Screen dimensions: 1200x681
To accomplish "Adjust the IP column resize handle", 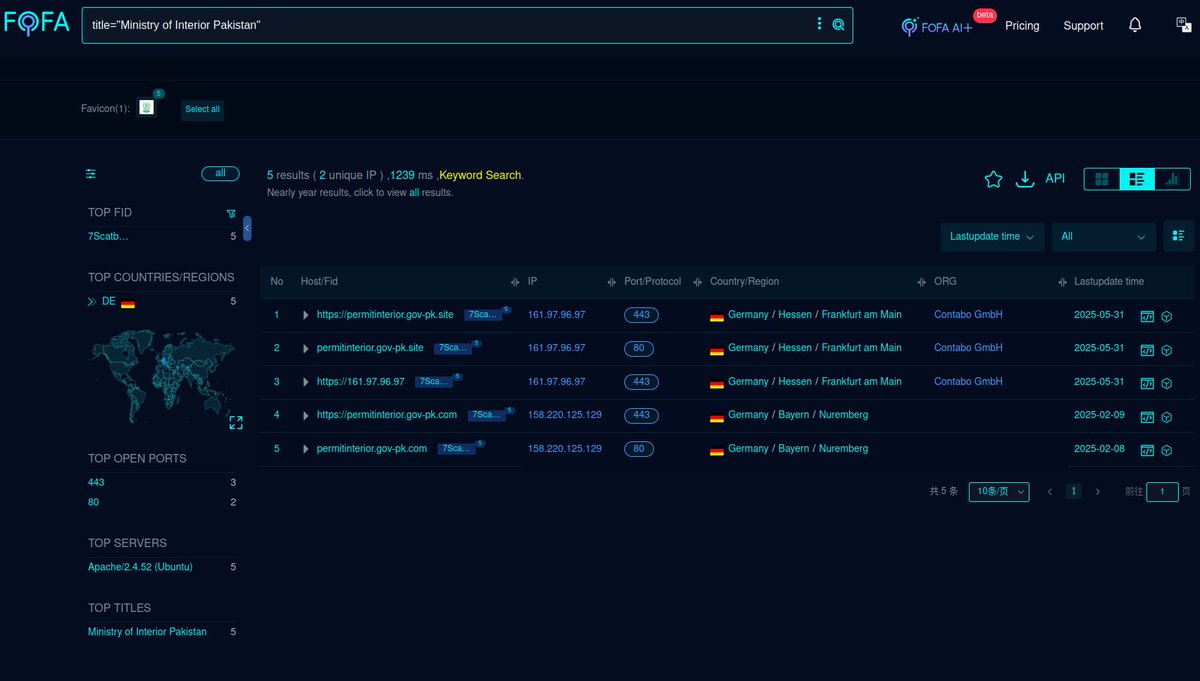I will (x=610, y=282).
